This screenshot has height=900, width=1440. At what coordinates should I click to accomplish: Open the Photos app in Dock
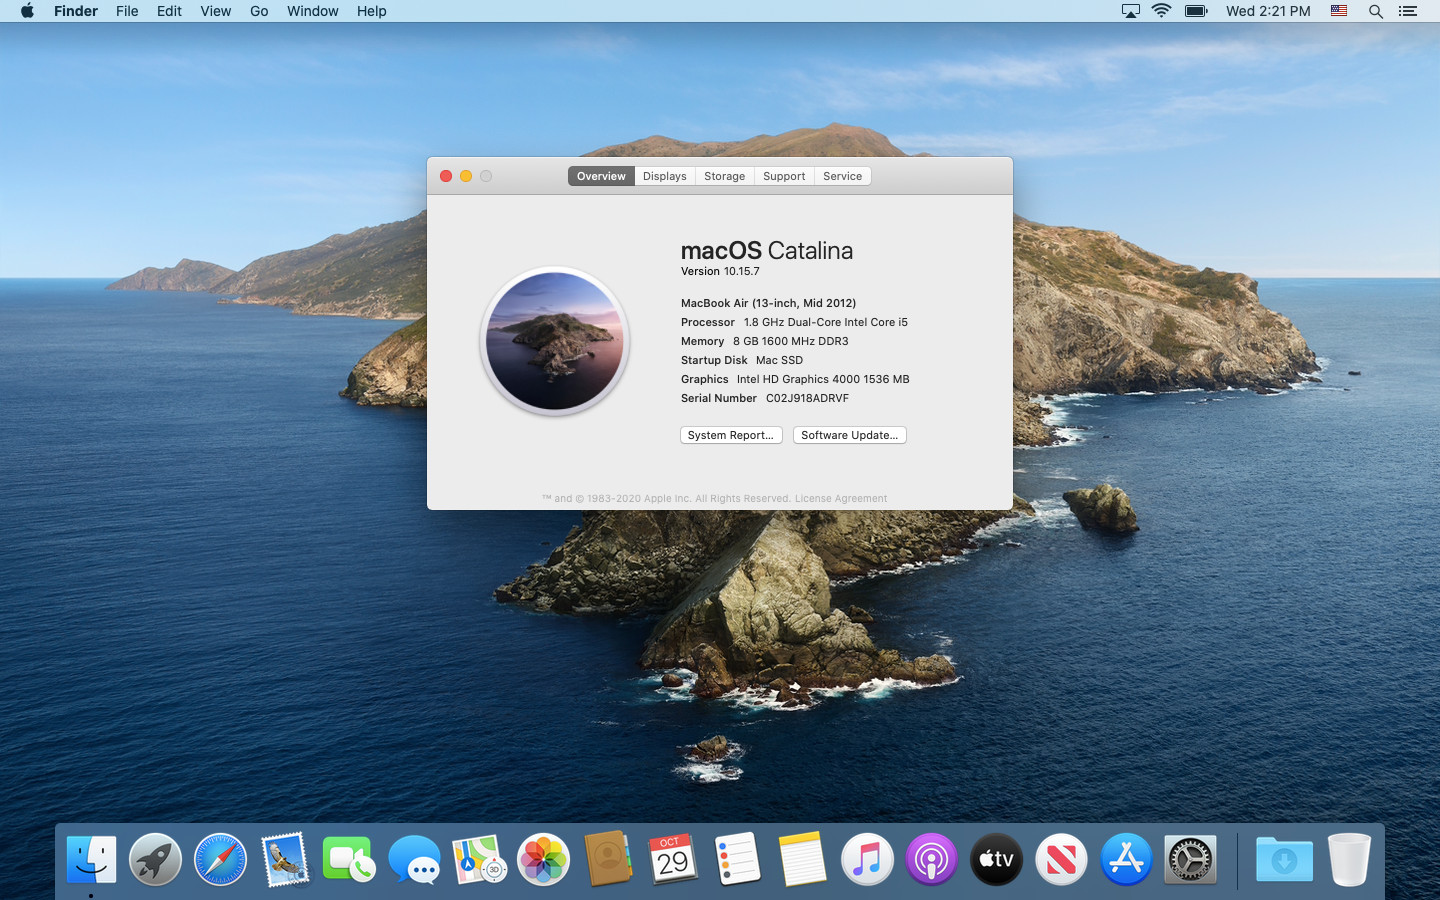543,860
